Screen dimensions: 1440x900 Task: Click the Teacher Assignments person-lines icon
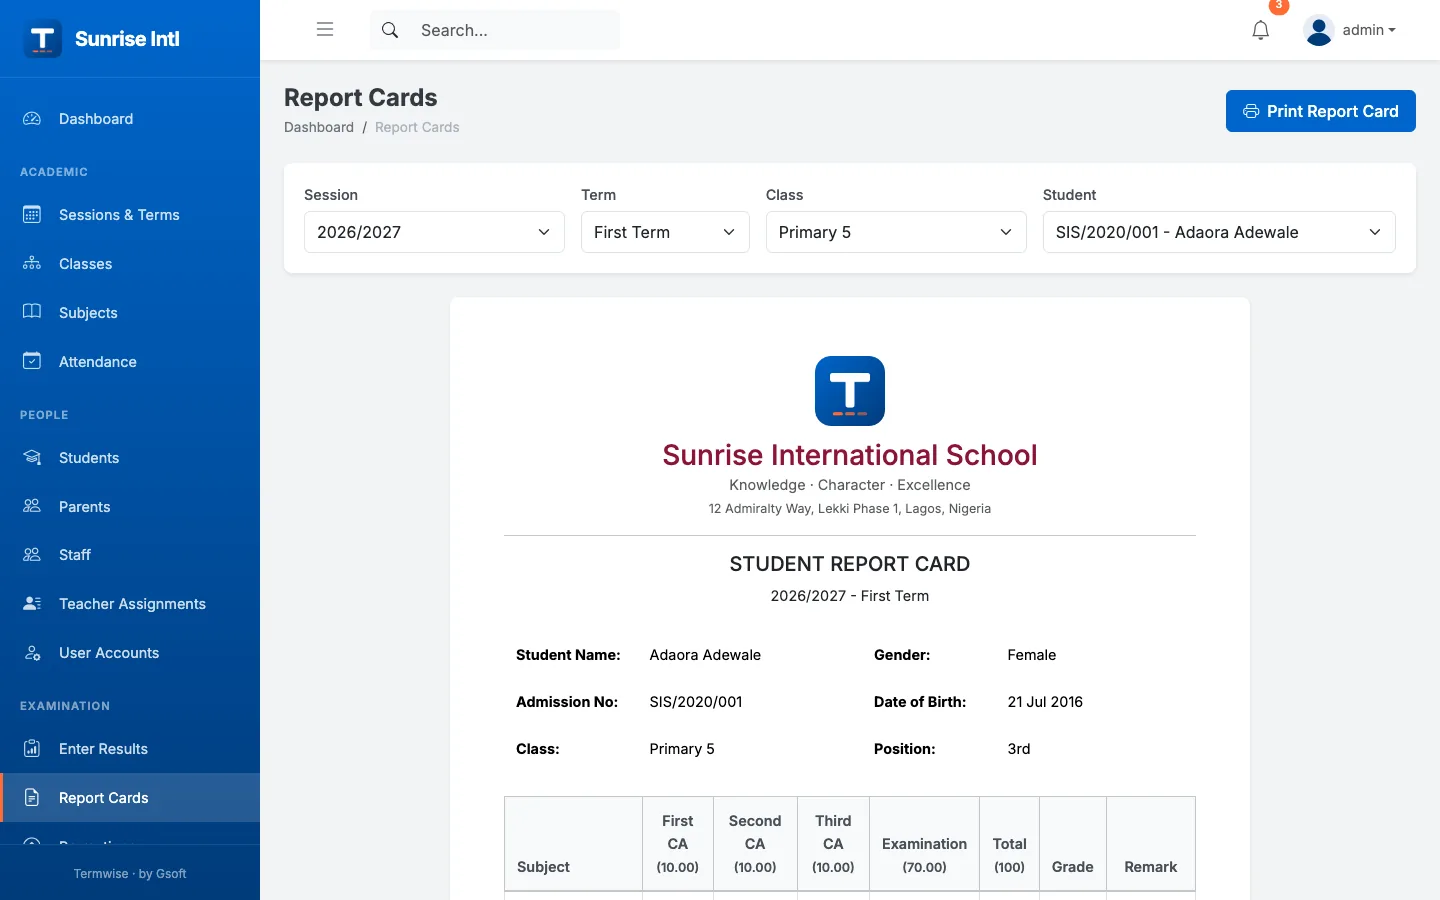32,603
